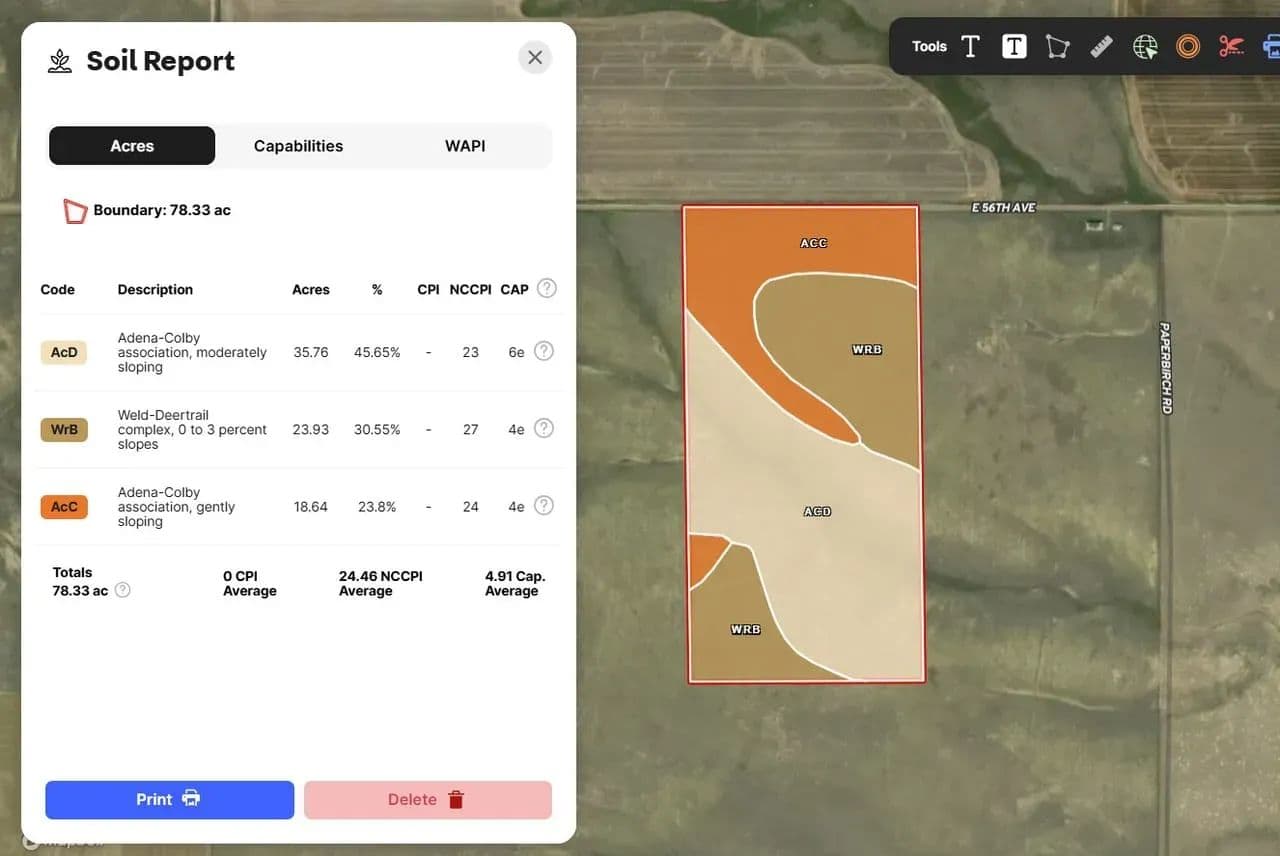Select the orange concentric rings tool
1280x856 pixels.
1188,46
